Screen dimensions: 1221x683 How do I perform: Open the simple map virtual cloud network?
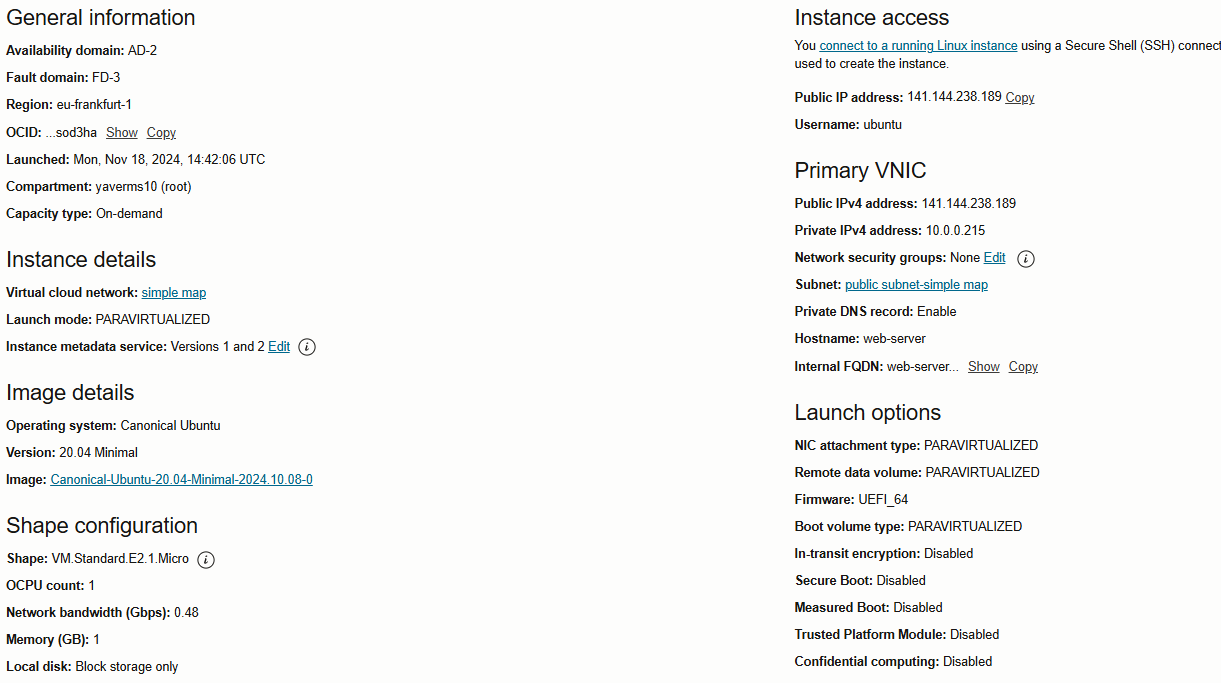click(173, 292)
